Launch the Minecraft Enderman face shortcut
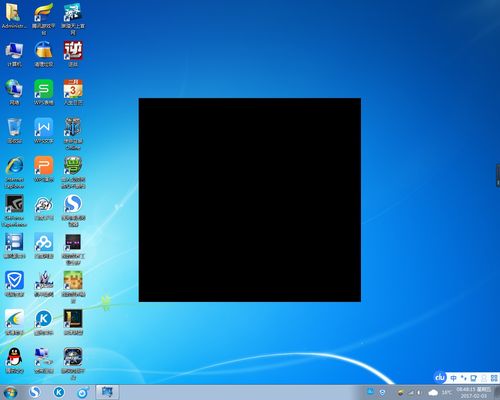This screenshot has width=500, height=400. click(x=73, y=242)
